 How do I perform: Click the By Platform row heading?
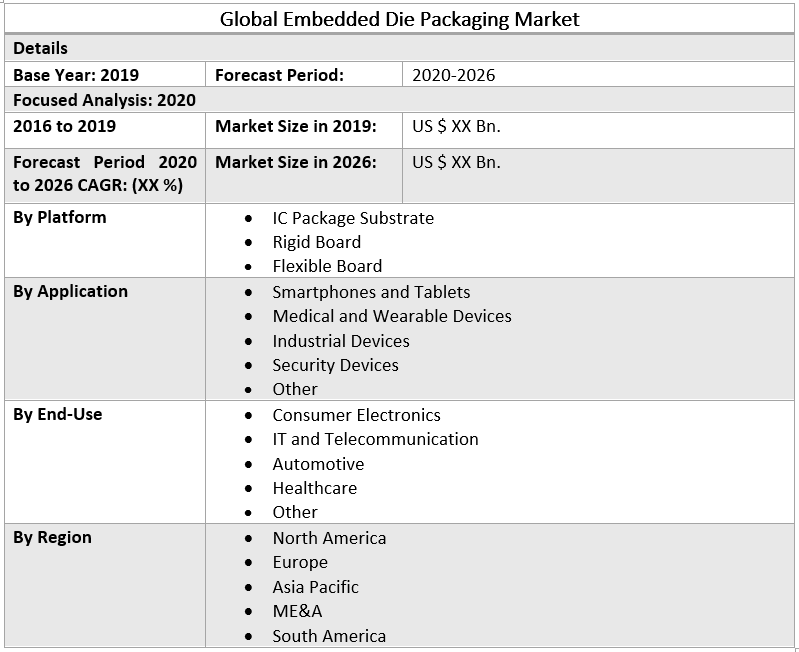(x=59, y=217)
